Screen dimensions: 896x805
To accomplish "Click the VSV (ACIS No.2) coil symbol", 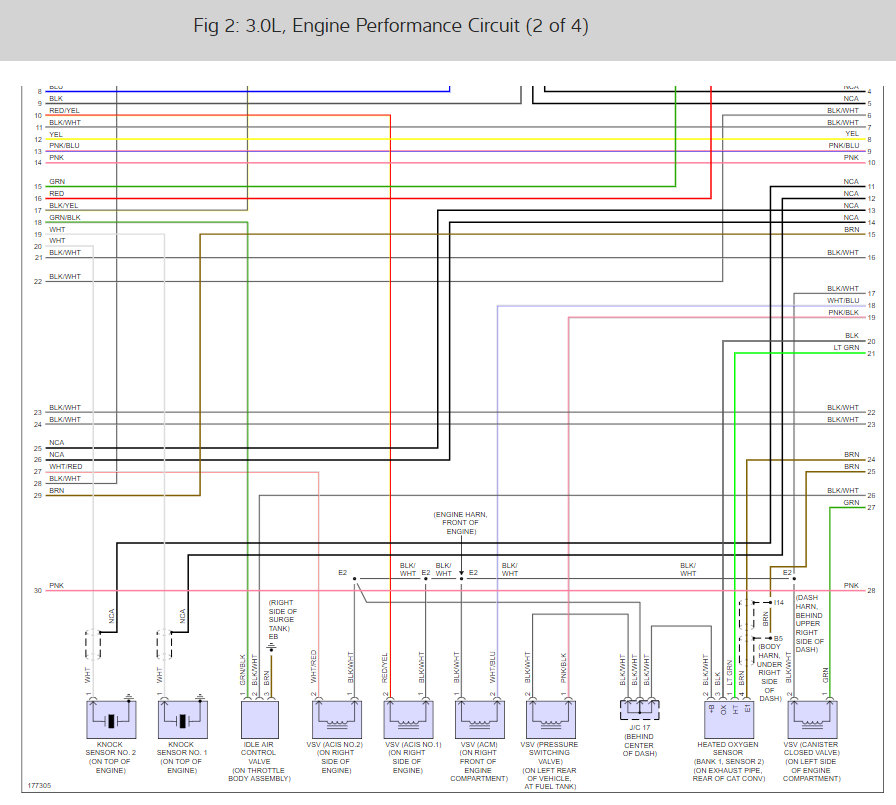I will coord(337,719).
